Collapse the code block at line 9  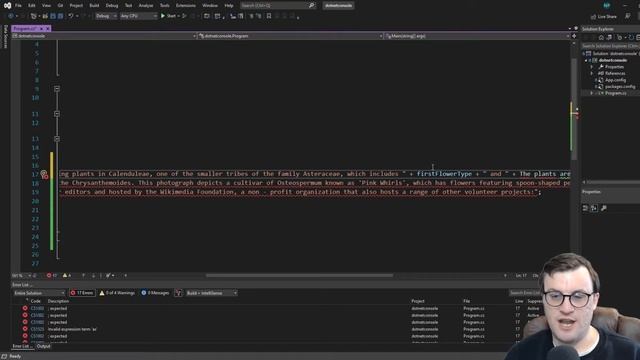point(57,89)
